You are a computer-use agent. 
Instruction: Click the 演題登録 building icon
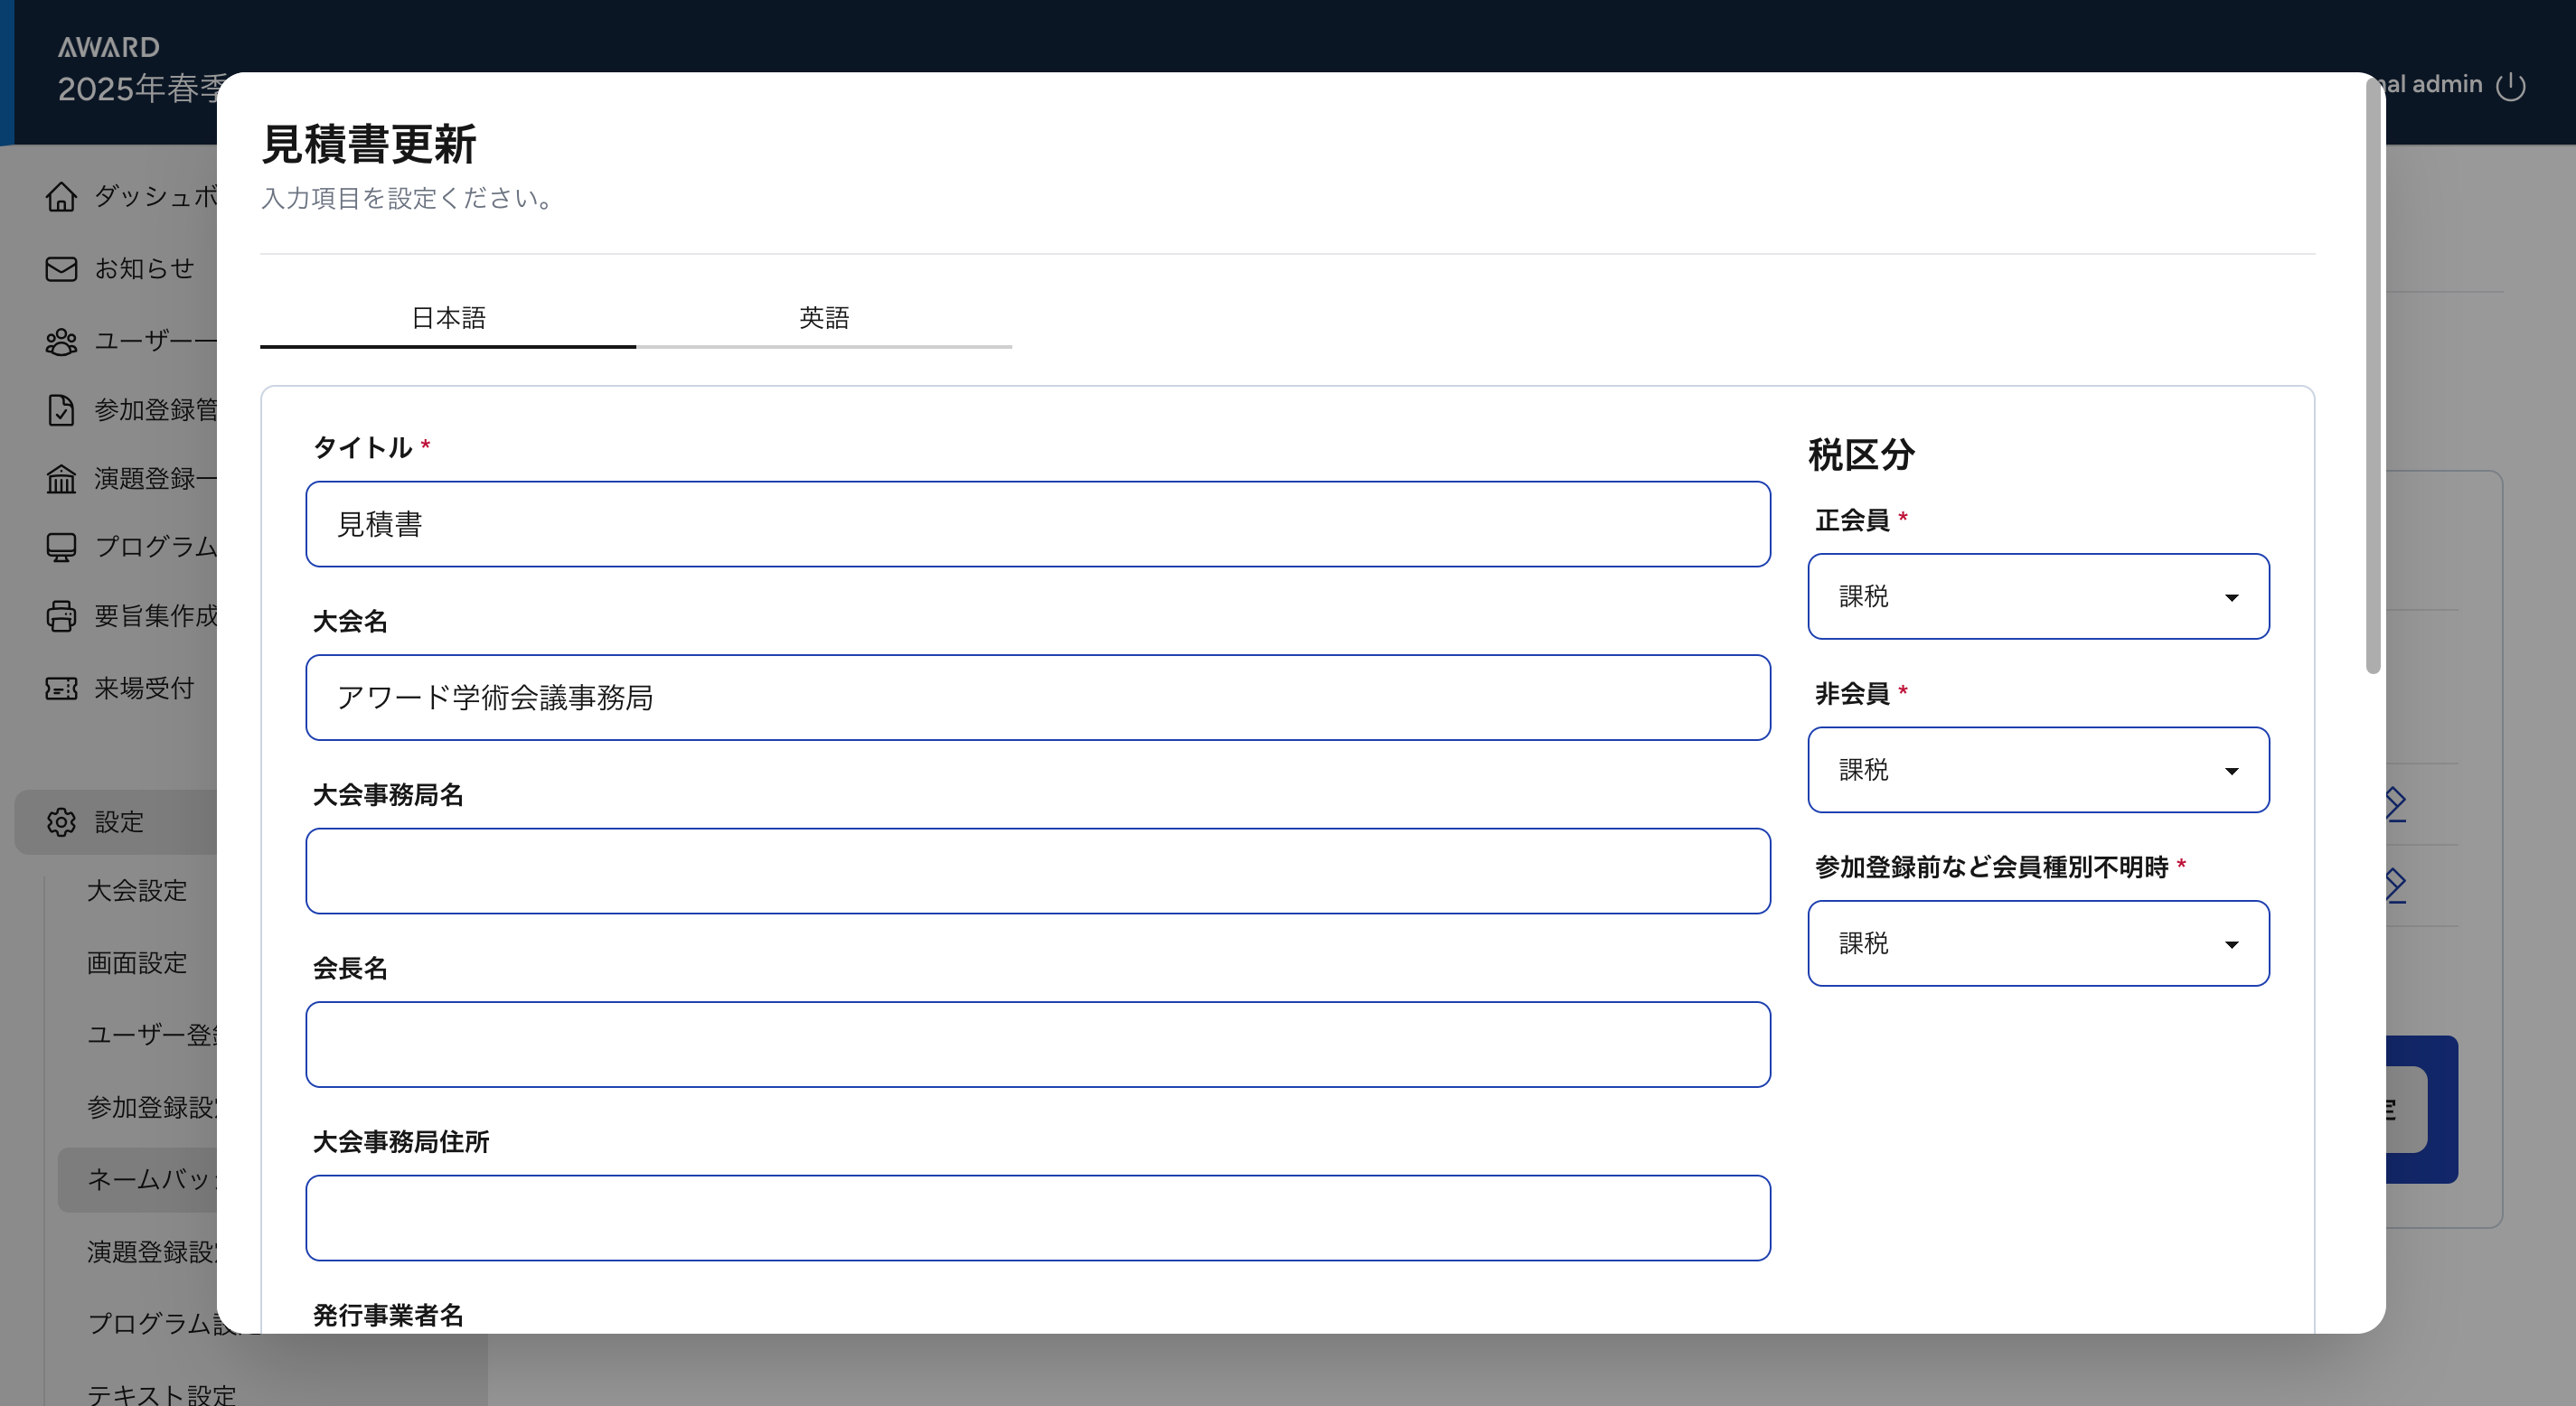[x=61, y=479]
